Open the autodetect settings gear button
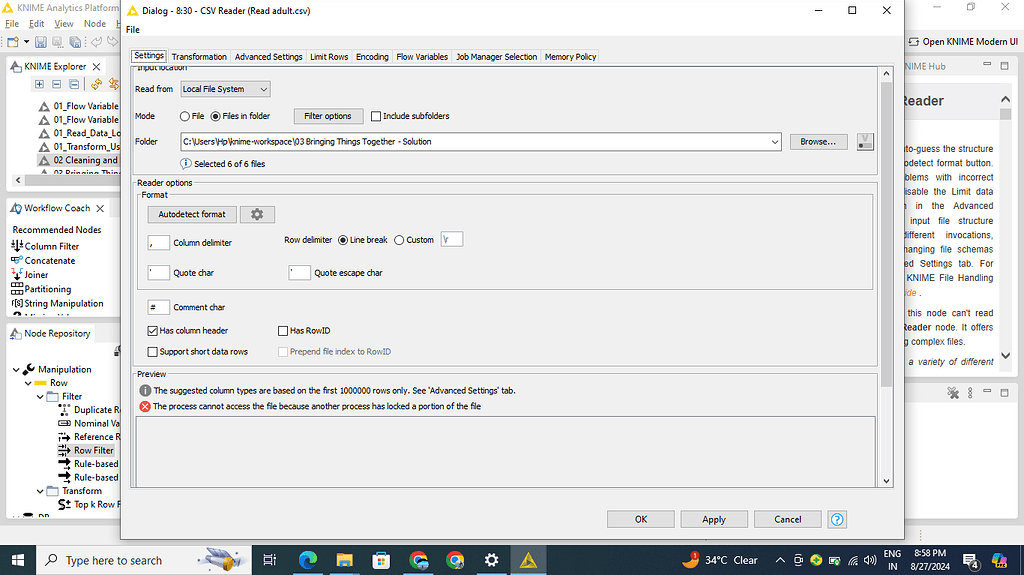 (x=257, y=214)
